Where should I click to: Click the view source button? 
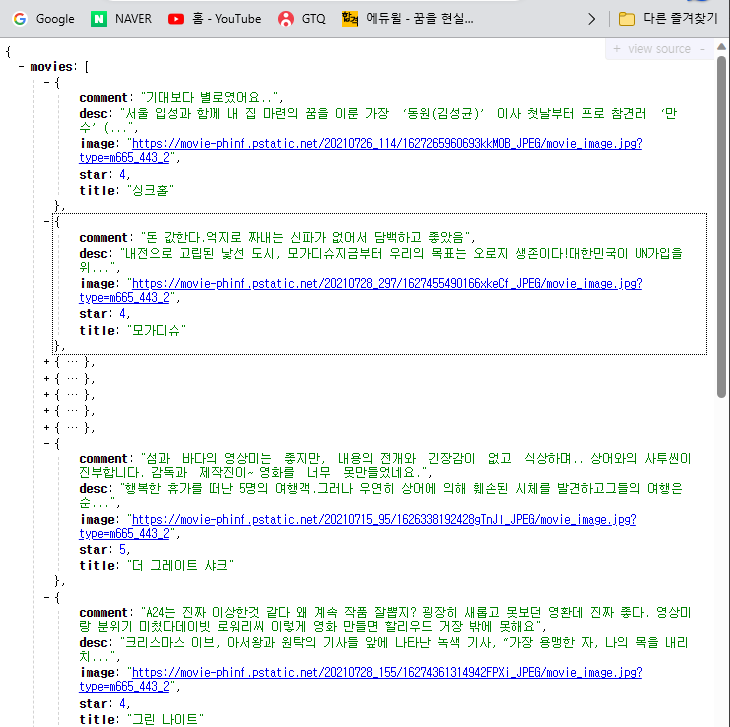tap(659, 49)
